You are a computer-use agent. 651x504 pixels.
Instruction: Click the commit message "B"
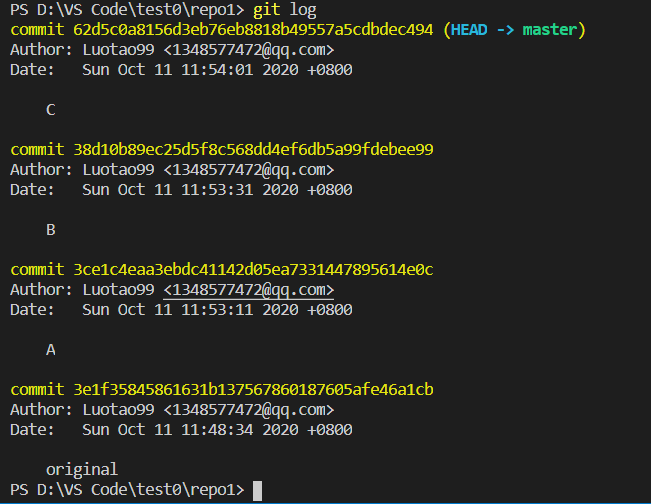pos(51,230)
